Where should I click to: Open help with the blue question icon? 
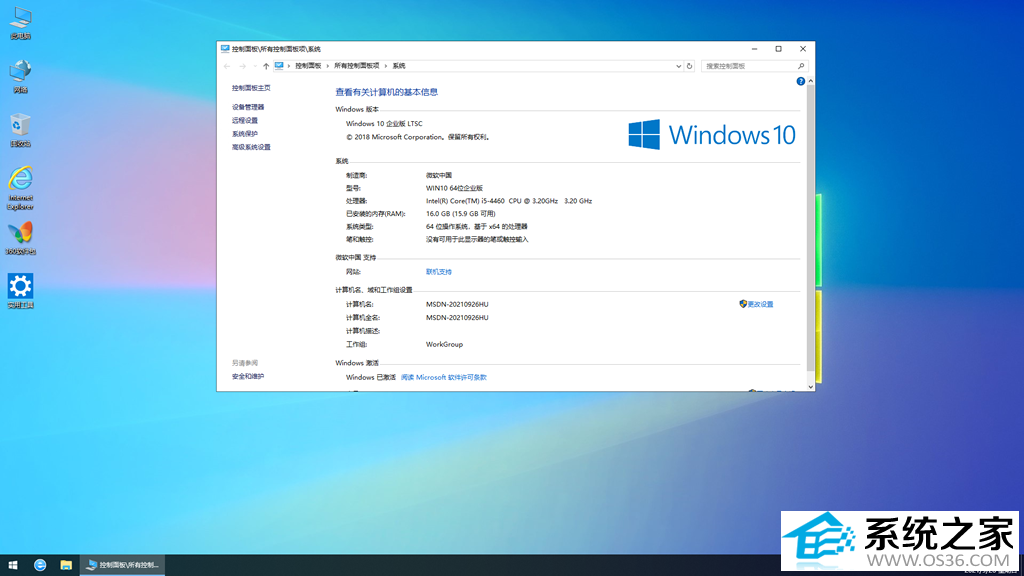point(801,82)
